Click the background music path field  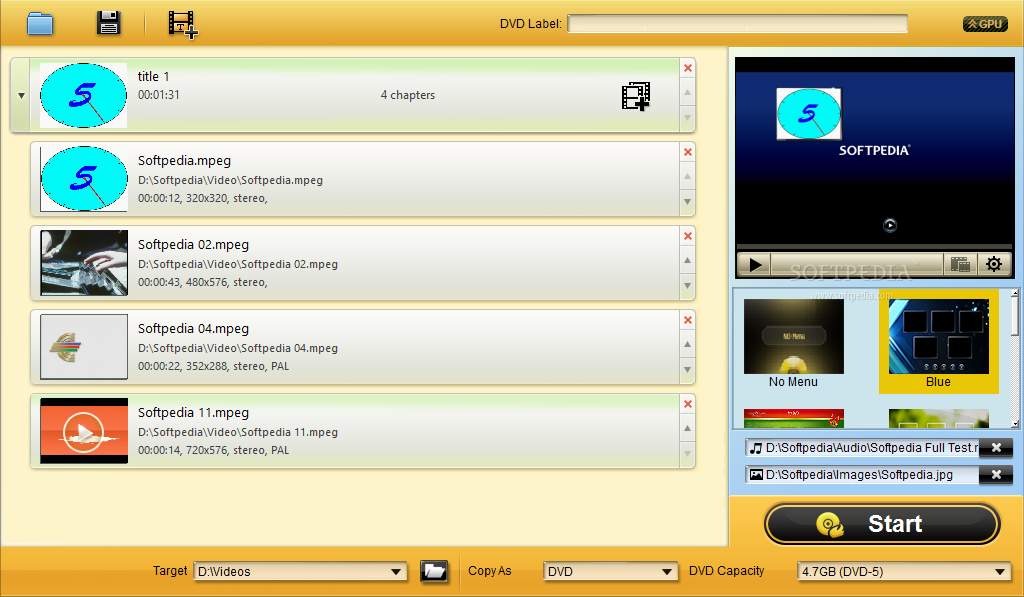click(862, 447)
